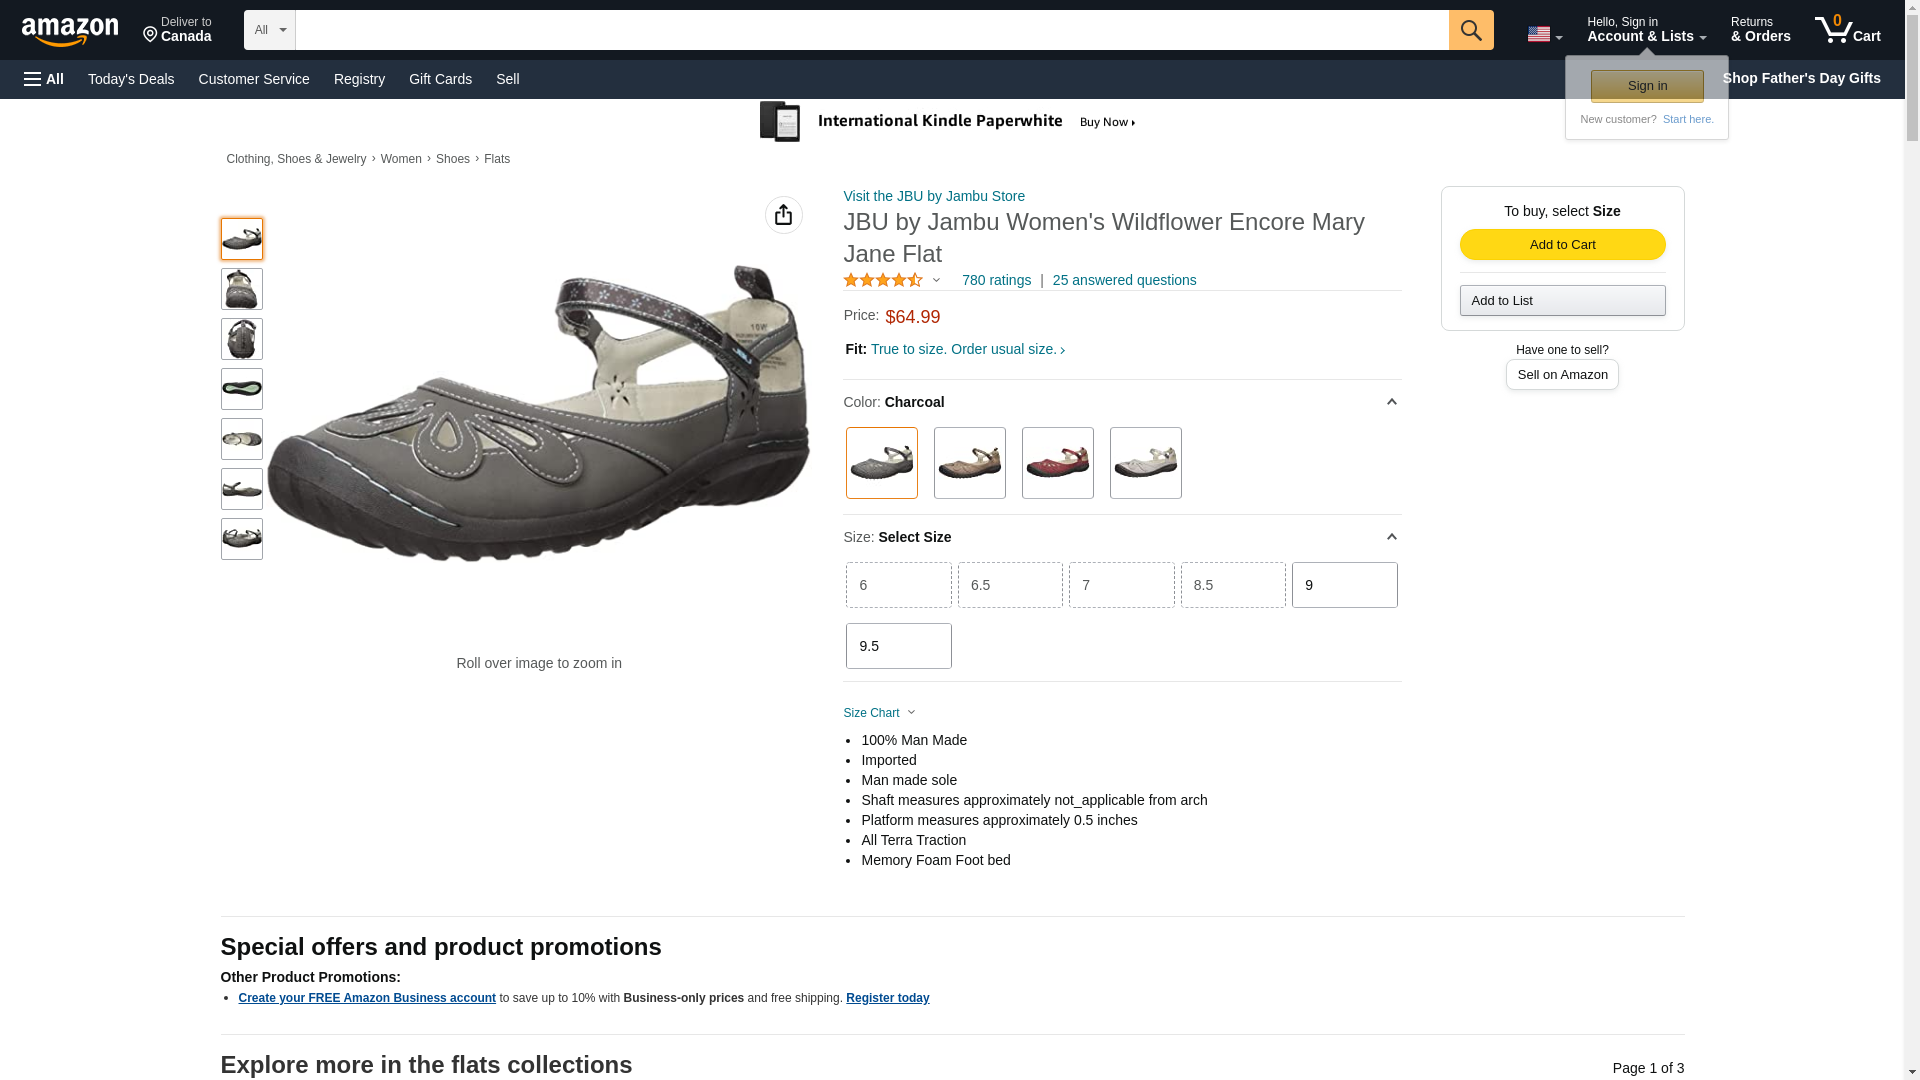Collapse the Color section chevron
Viewport: 1920px width, 1080px height.
[1391, 402]
